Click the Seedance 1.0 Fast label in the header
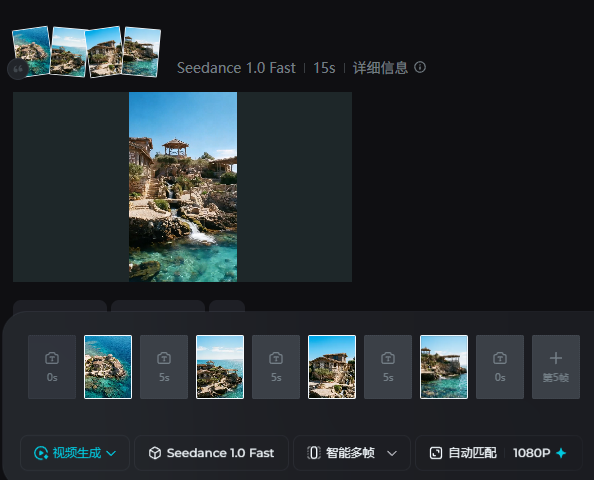This screenshot has height=480, width=594. coord(236,68)
